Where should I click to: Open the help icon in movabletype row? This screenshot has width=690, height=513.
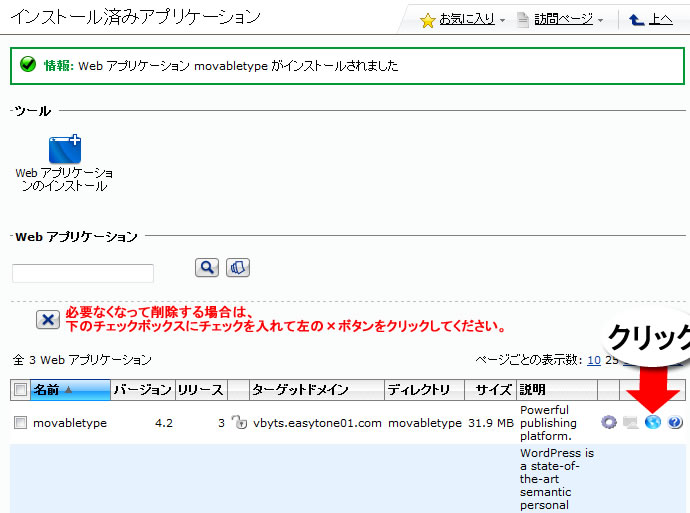pos(675,423)
